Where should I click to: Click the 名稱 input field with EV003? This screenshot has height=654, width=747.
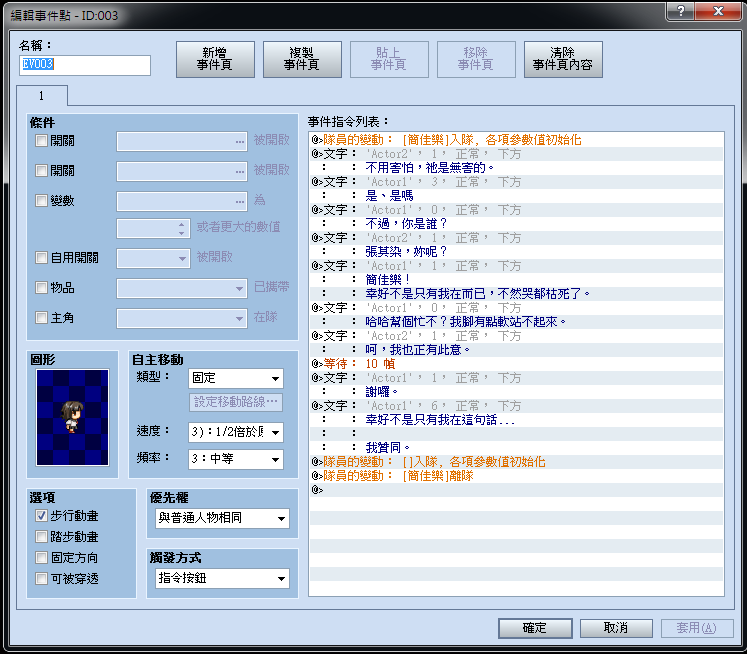tap(85, 65)
